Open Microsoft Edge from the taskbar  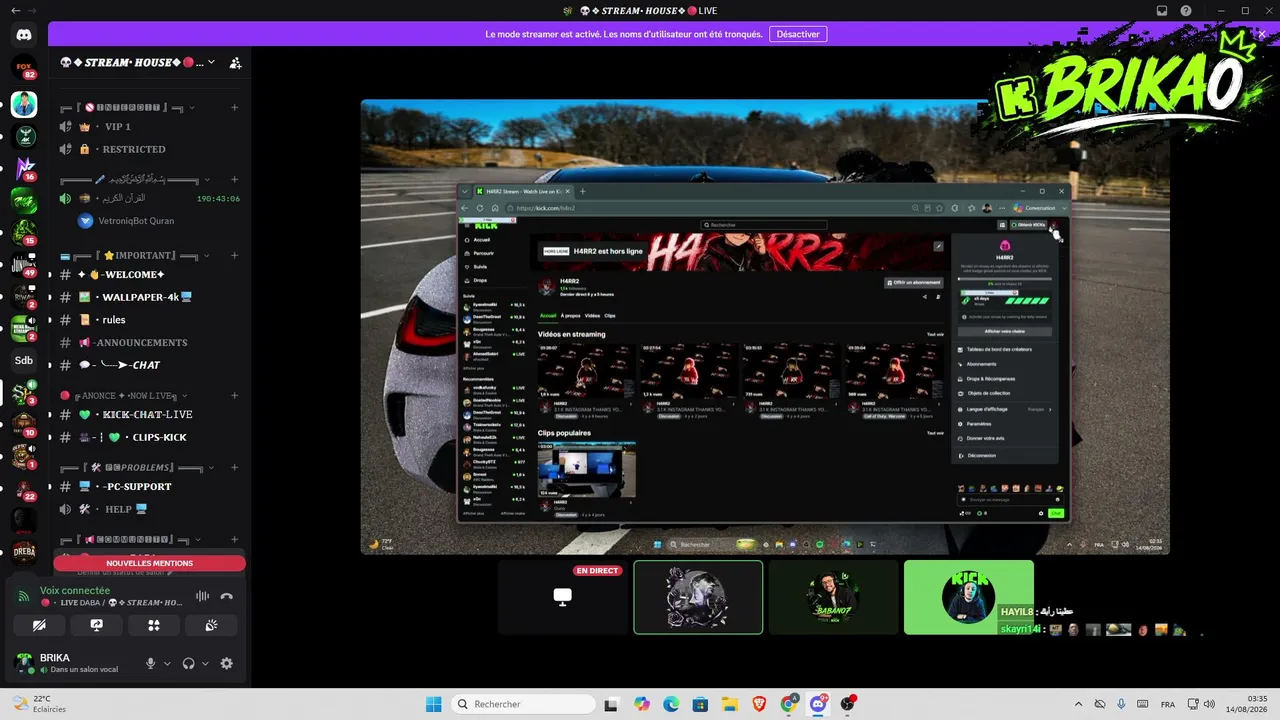click(670, 704)
